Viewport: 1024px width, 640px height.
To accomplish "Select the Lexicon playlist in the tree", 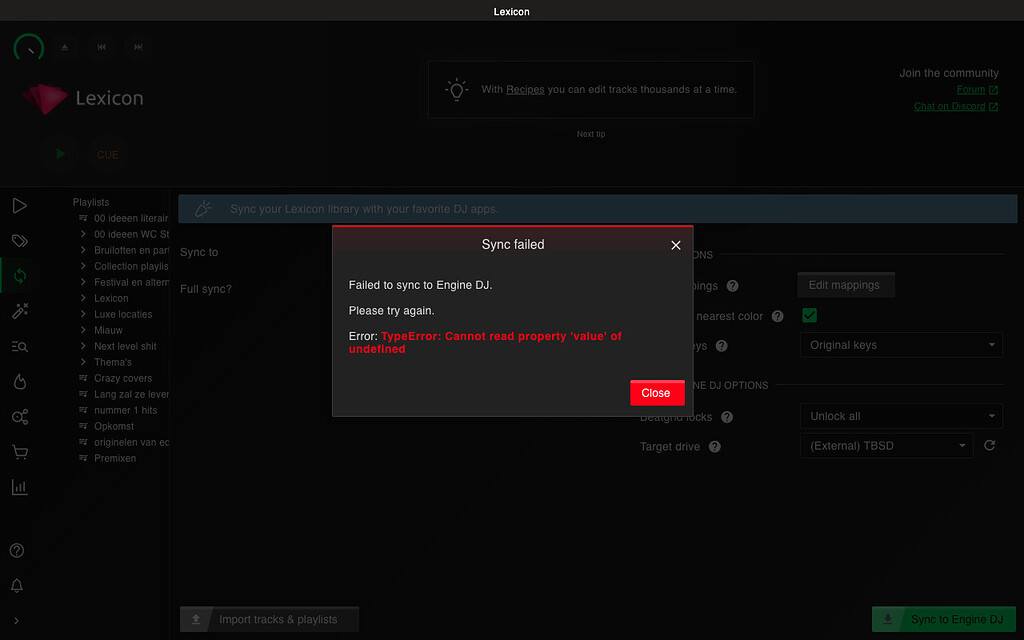I will coord(110,297).
